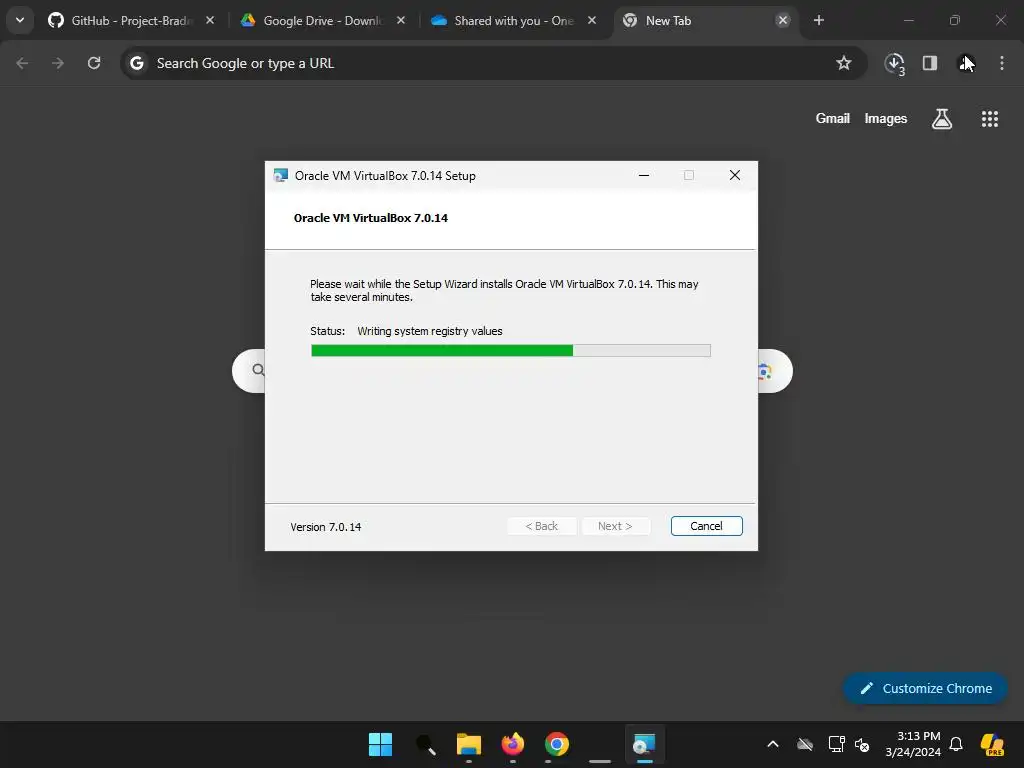
Task: Click the Customize Chrome button
Action: 925,688
